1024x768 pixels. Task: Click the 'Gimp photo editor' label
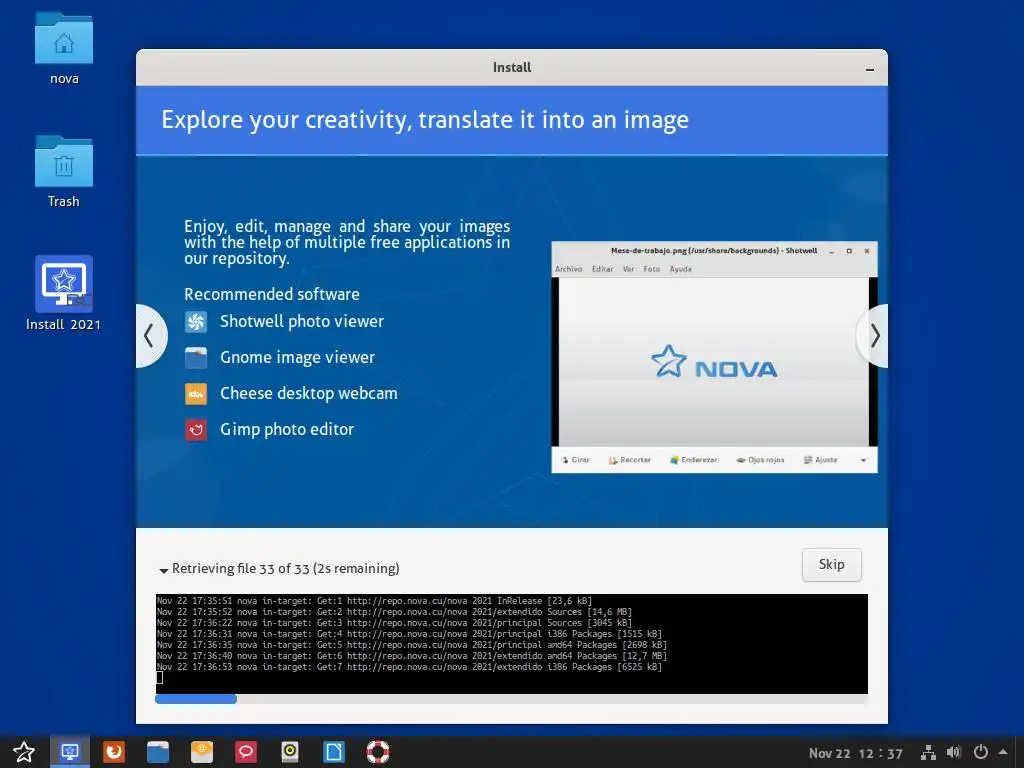287,430
